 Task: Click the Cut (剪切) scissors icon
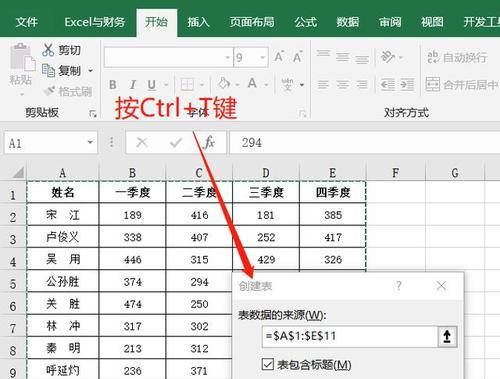tap(48, 50)
